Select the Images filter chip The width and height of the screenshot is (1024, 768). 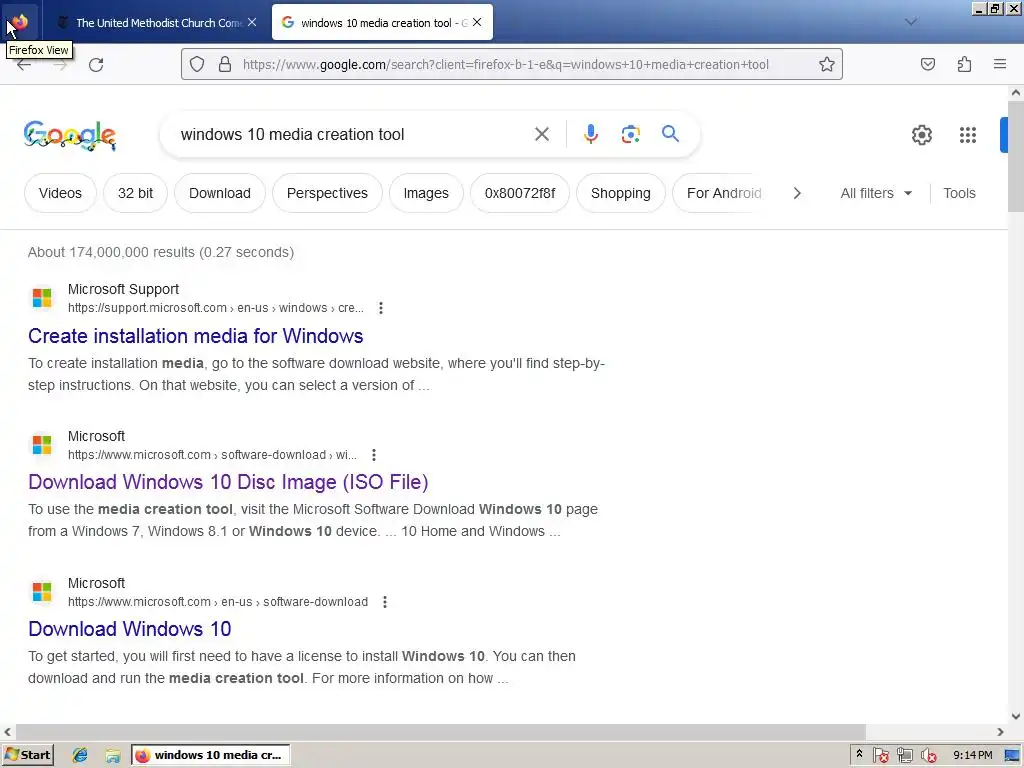426,193
